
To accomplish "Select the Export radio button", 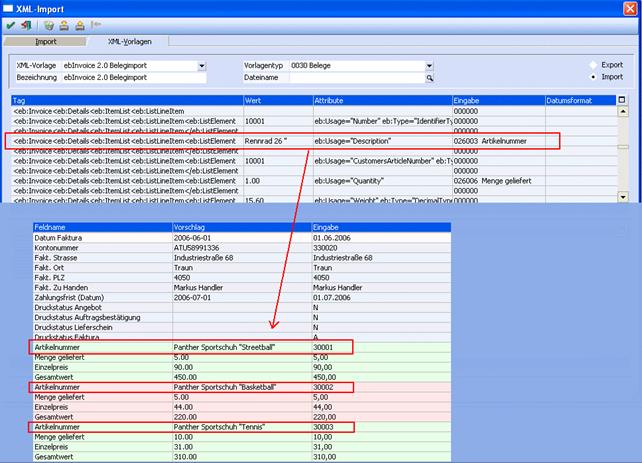I will [591, 65].
